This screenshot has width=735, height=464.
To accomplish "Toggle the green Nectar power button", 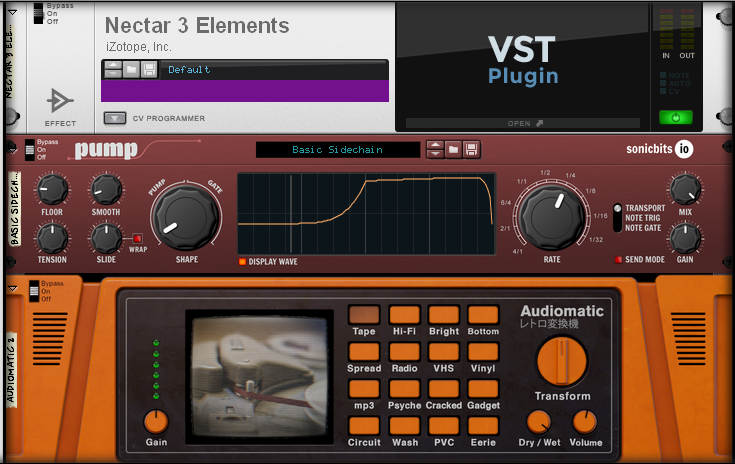I will pos(675,117).
